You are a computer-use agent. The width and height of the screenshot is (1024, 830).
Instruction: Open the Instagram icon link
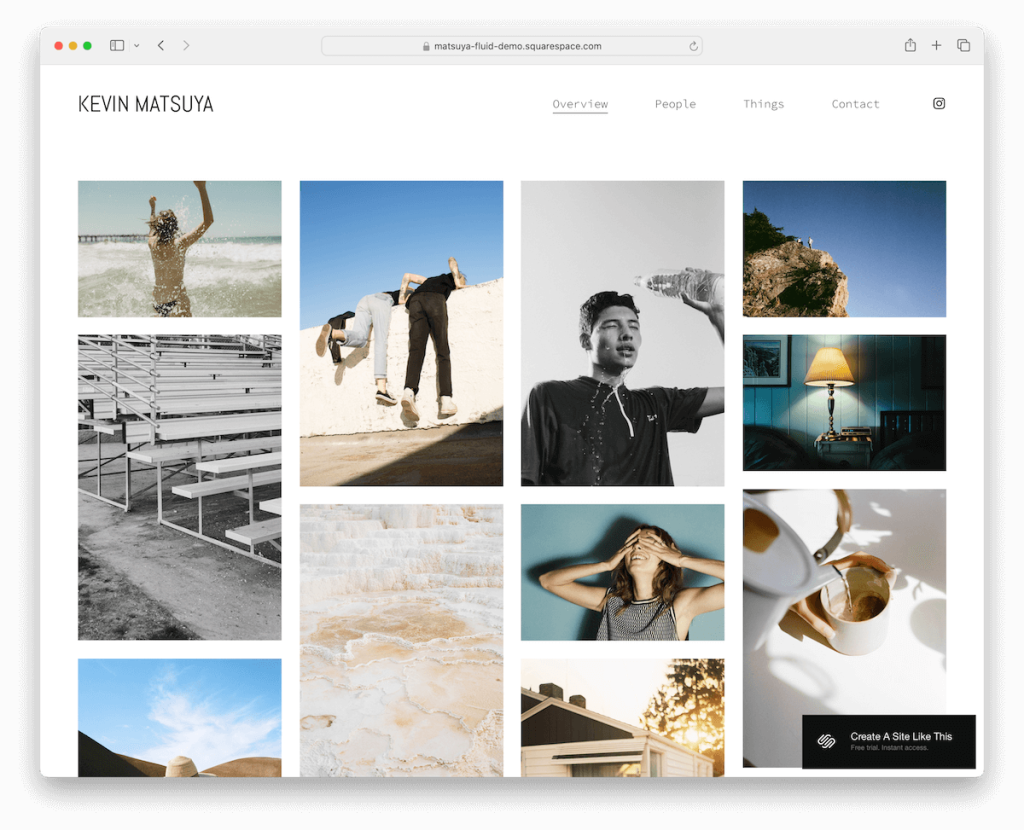pos(938,103)
